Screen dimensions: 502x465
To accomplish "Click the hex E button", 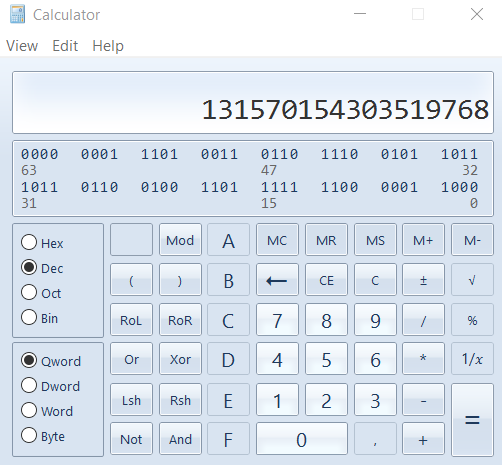I will (x=228, y=400).
